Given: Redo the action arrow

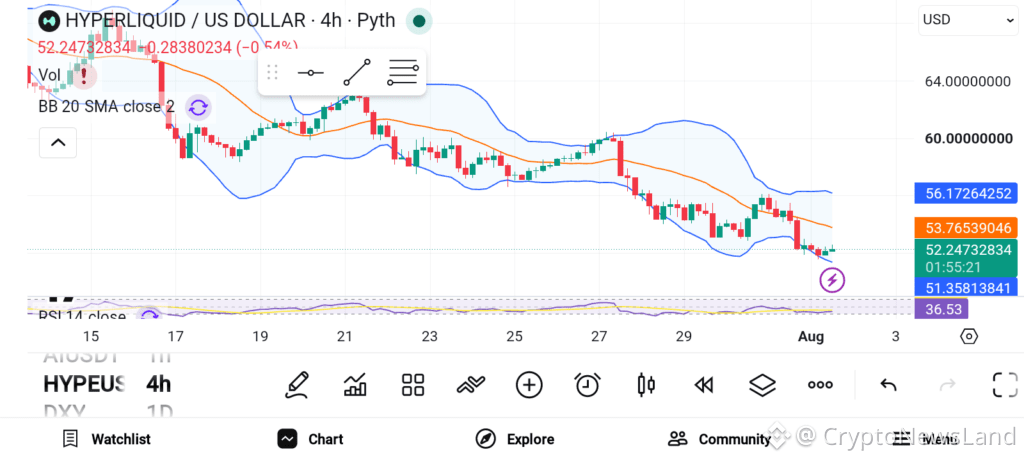Looking at the screenshot, I should [x=947, y=385].
